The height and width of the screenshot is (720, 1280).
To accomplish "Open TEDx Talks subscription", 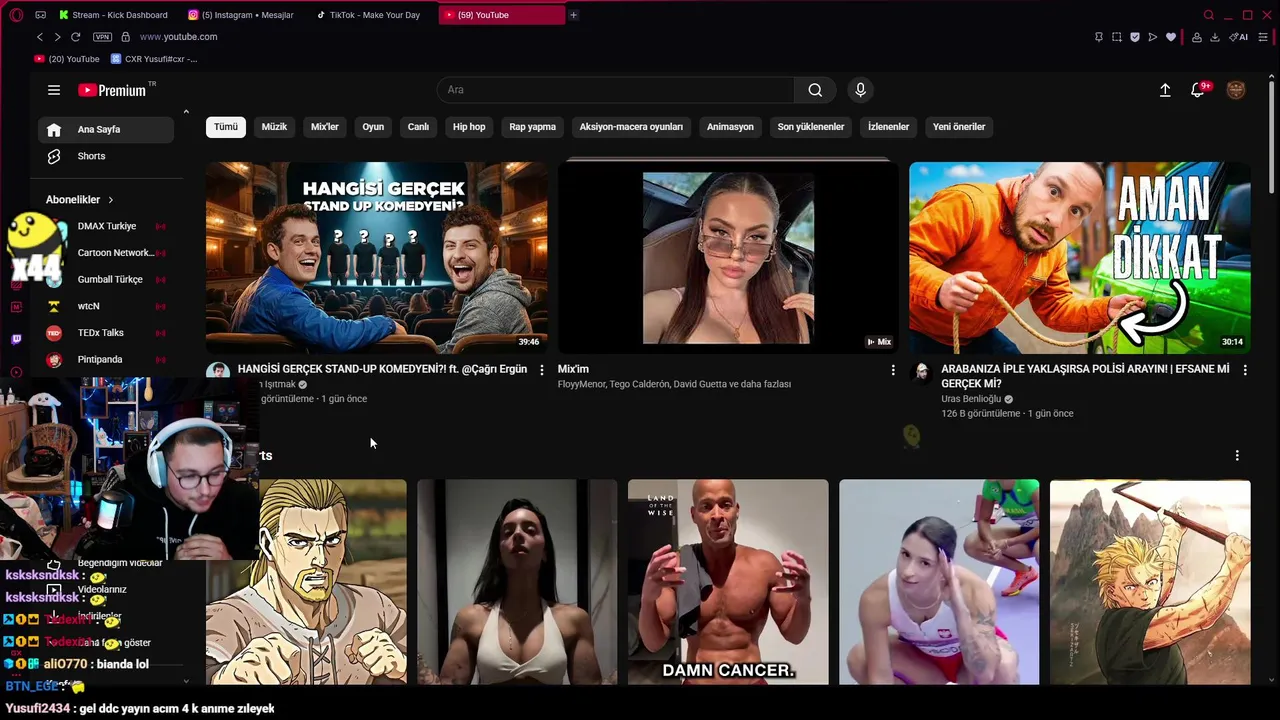I will click(x=106, y=333).
